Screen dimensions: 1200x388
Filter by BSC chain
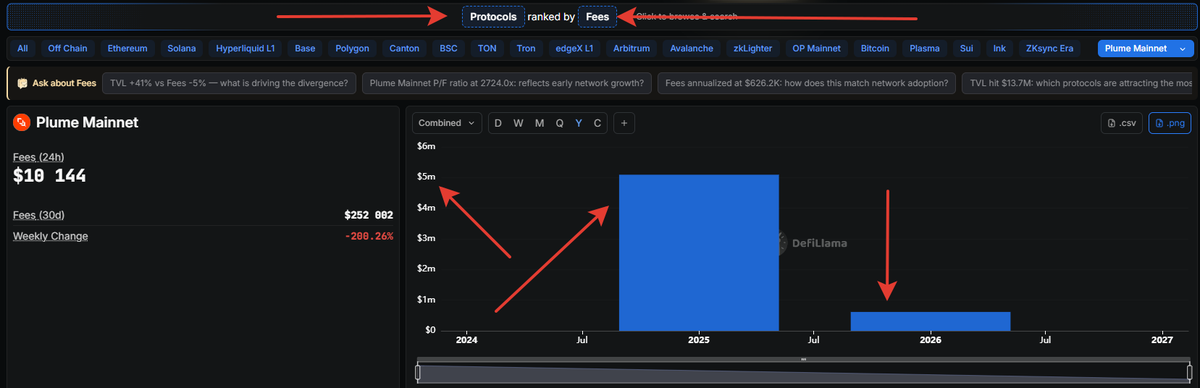[x=448, y=48]
